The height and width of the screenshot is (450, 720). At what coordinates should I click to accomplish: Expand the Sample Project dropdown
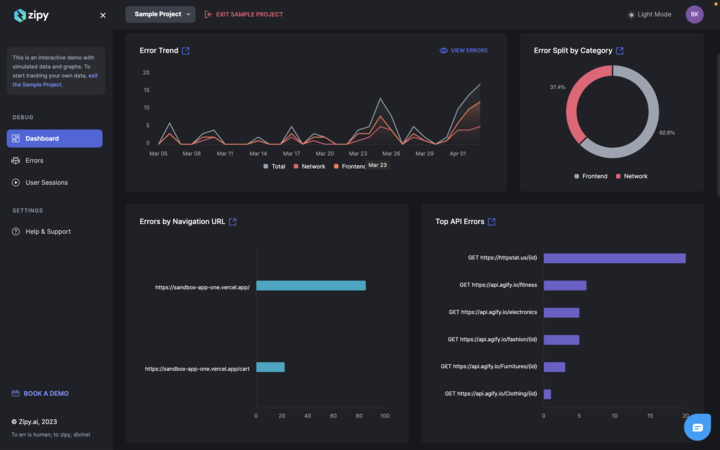pyautogui.click(x=160, y=14)
